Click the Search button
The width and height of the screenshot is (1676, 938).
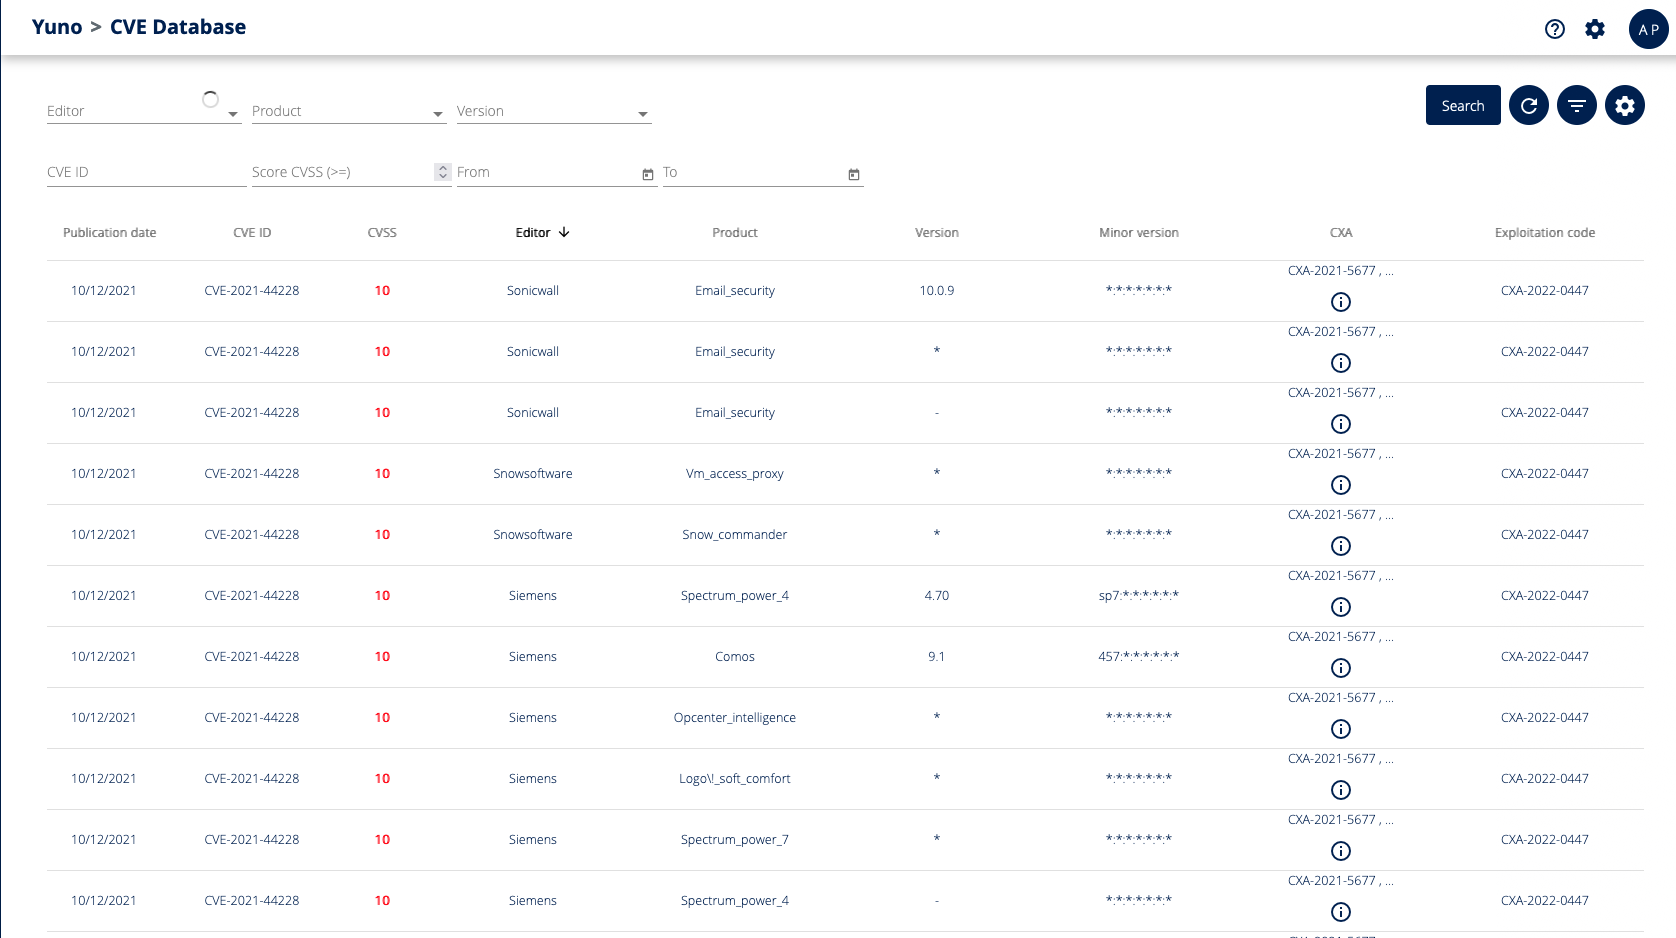click(1462, 105)
